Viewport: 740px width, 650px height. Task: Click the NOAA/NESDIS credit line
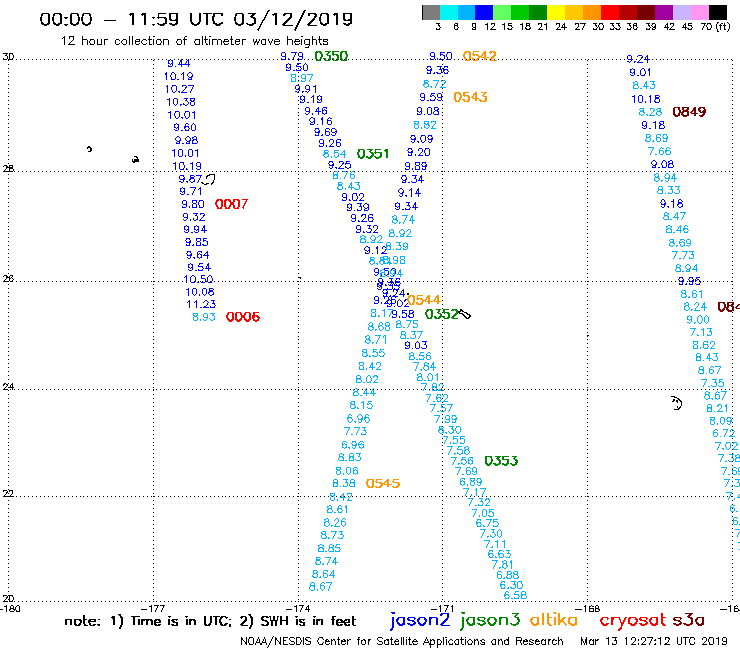(402, 642)
